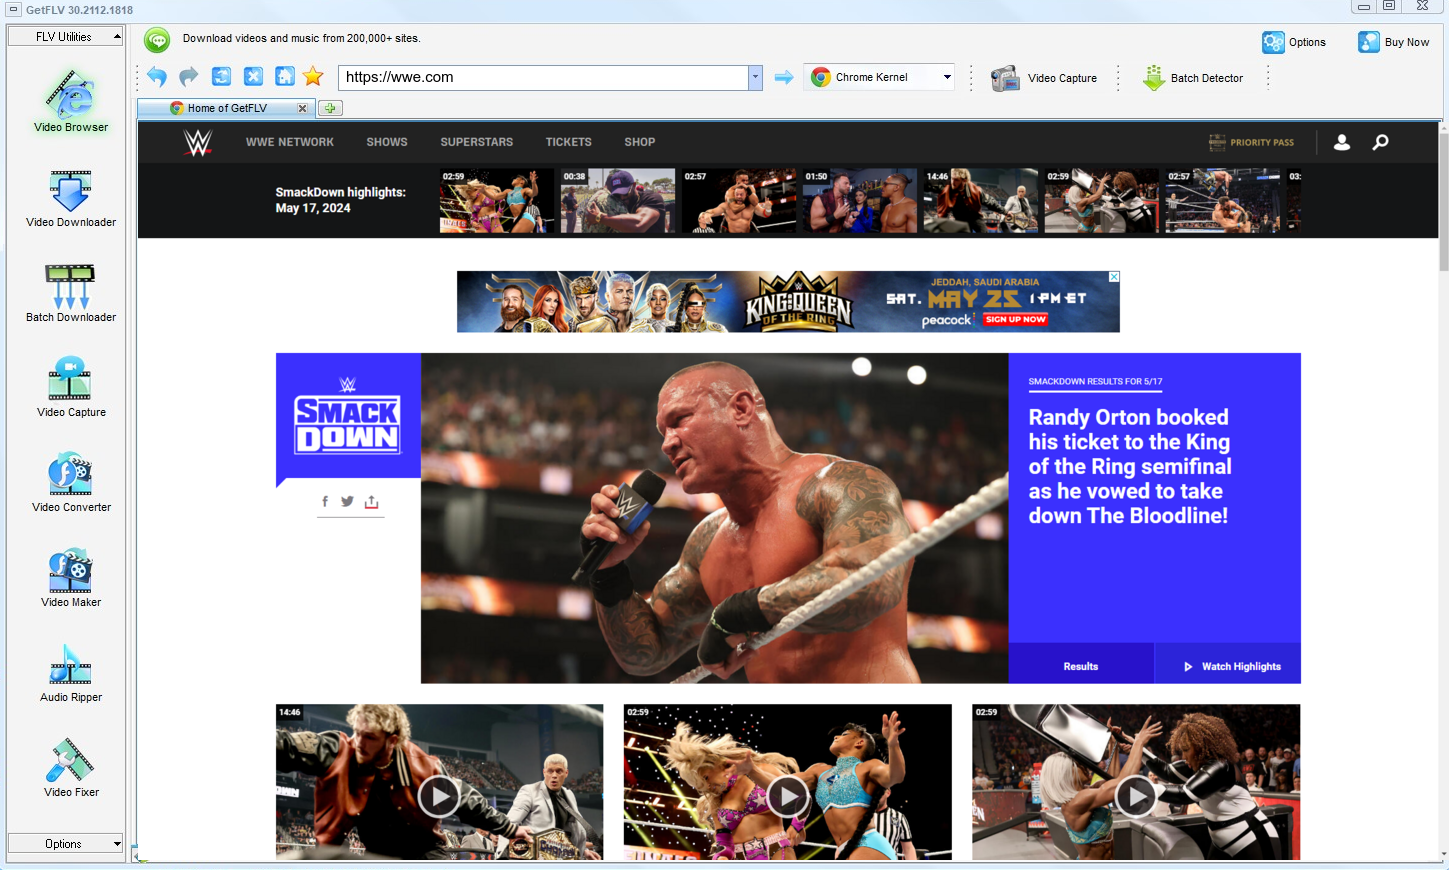Share the SmackDown article on Twitter
Screen dimensions: 1449x870
pos(347,502)
